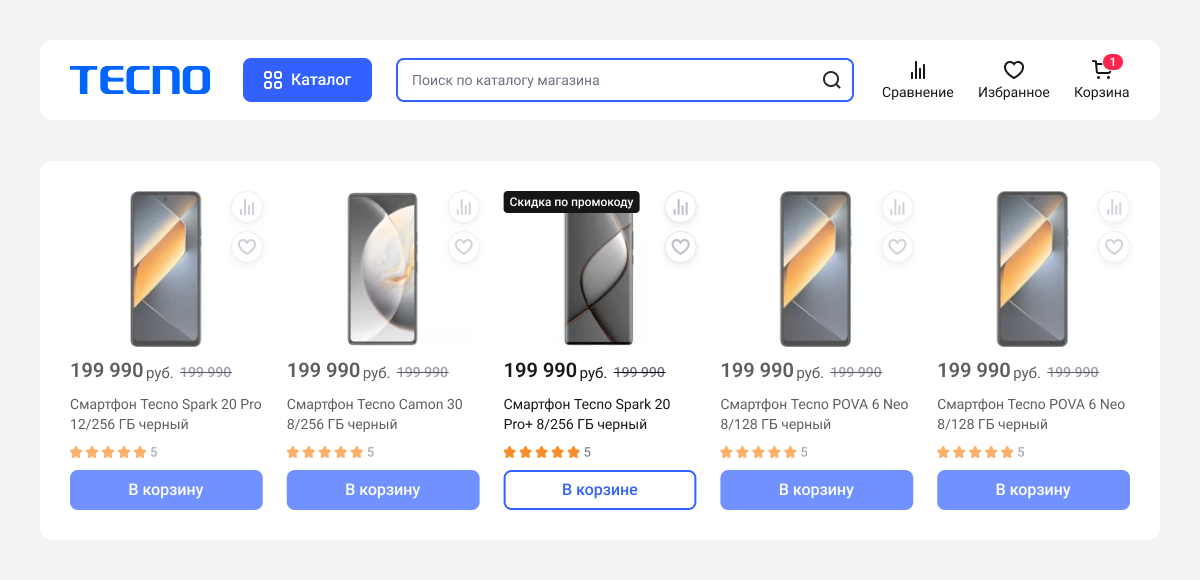Toggle favorite heart on Spark 20 Pro+
The width and height of the screenshot is (1200, 580).
point(680,246)
